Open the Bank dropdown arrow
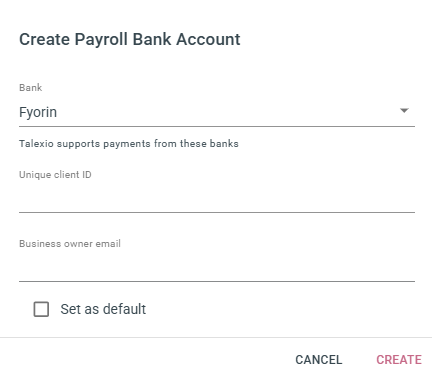The height and width of the screenshot is (377, 432). coord(404,111)
